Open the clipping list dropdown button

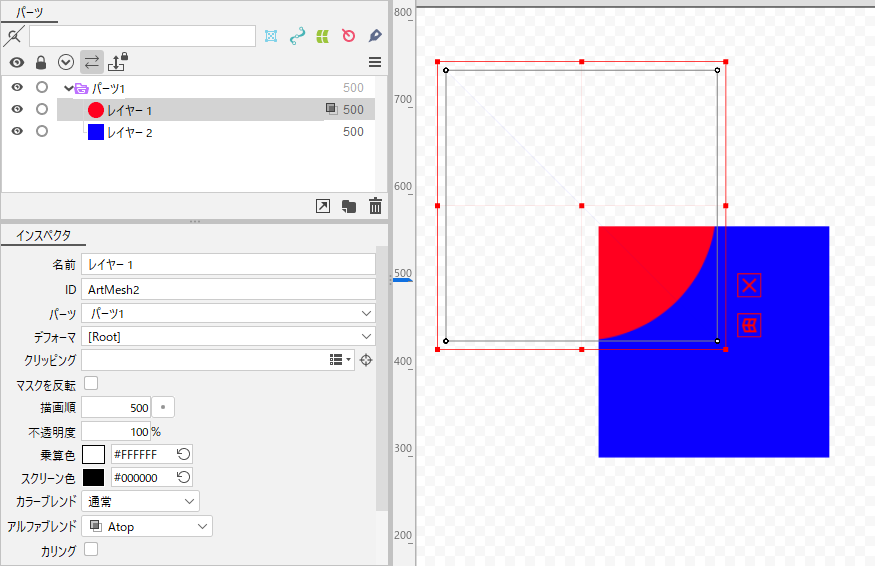340,360
